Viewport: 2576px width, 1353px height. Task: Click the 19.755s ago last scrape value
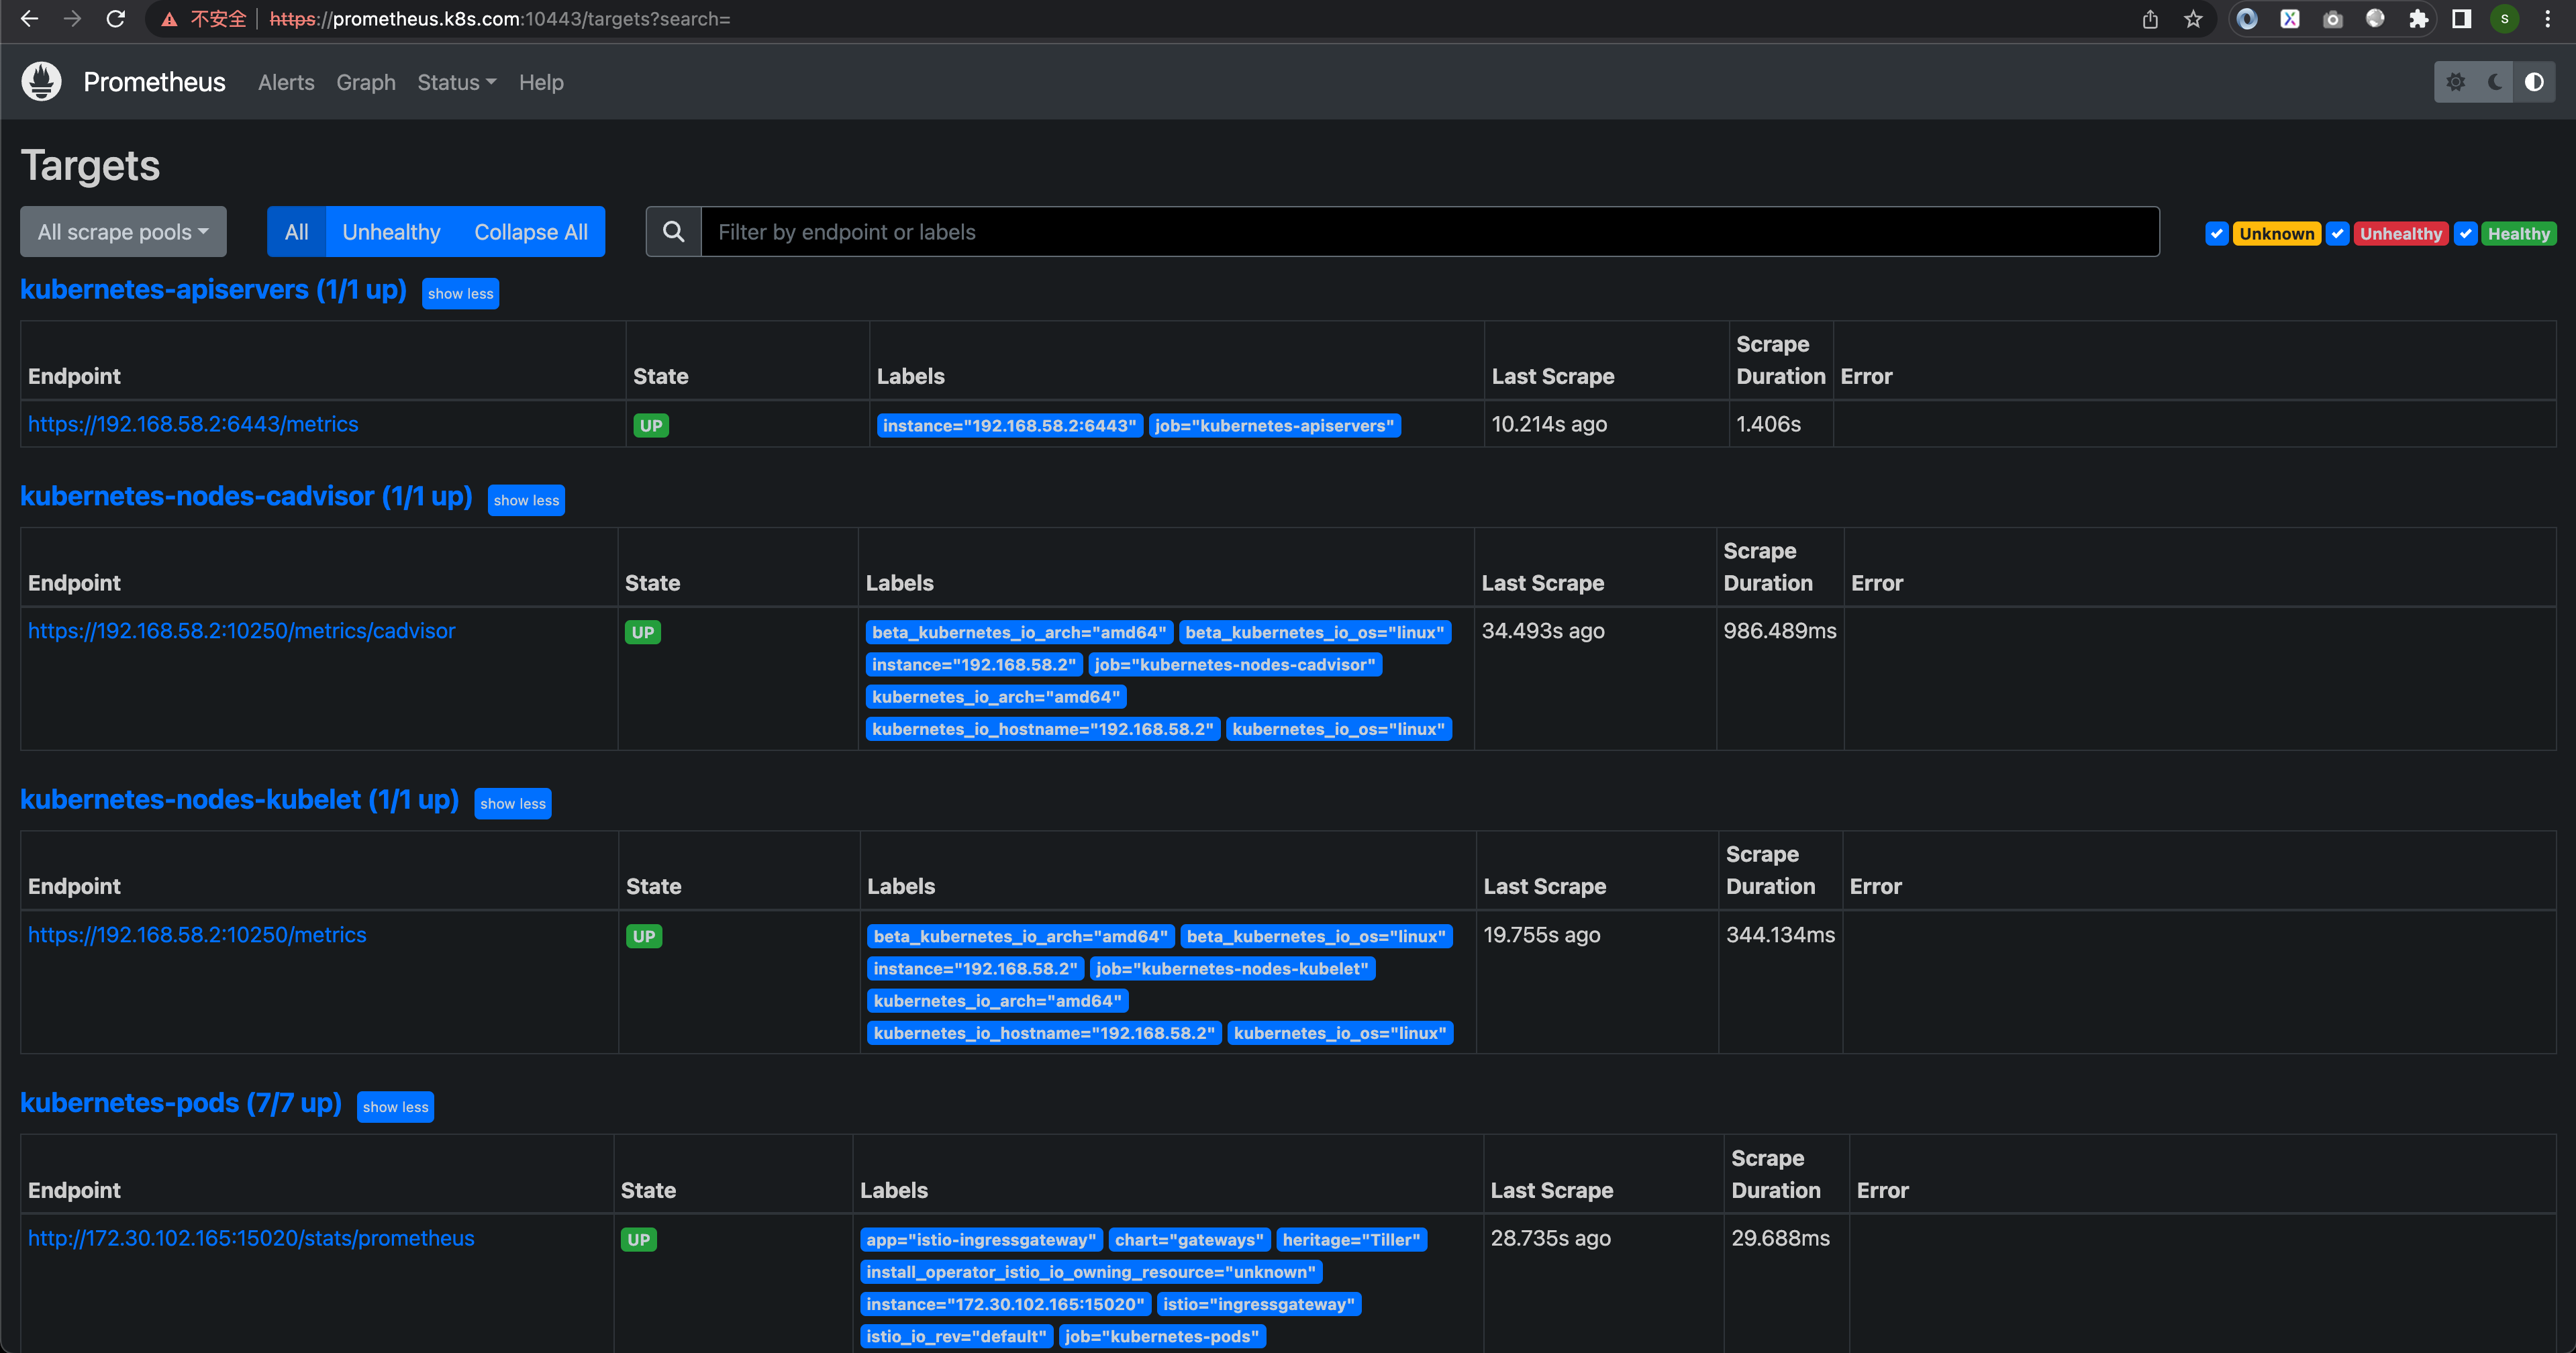pos(1542,935)
